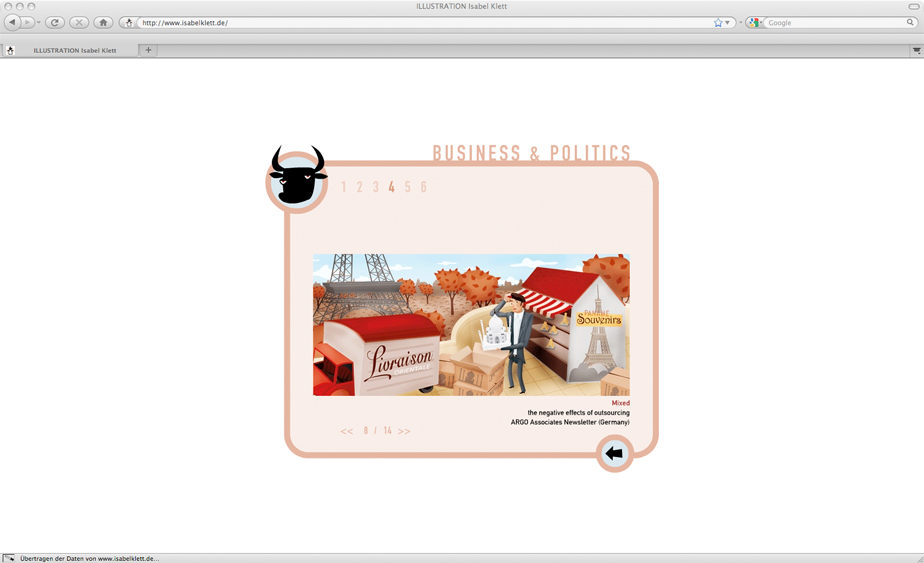
Task: Go to gallery page 1
Action: (343, 187)
